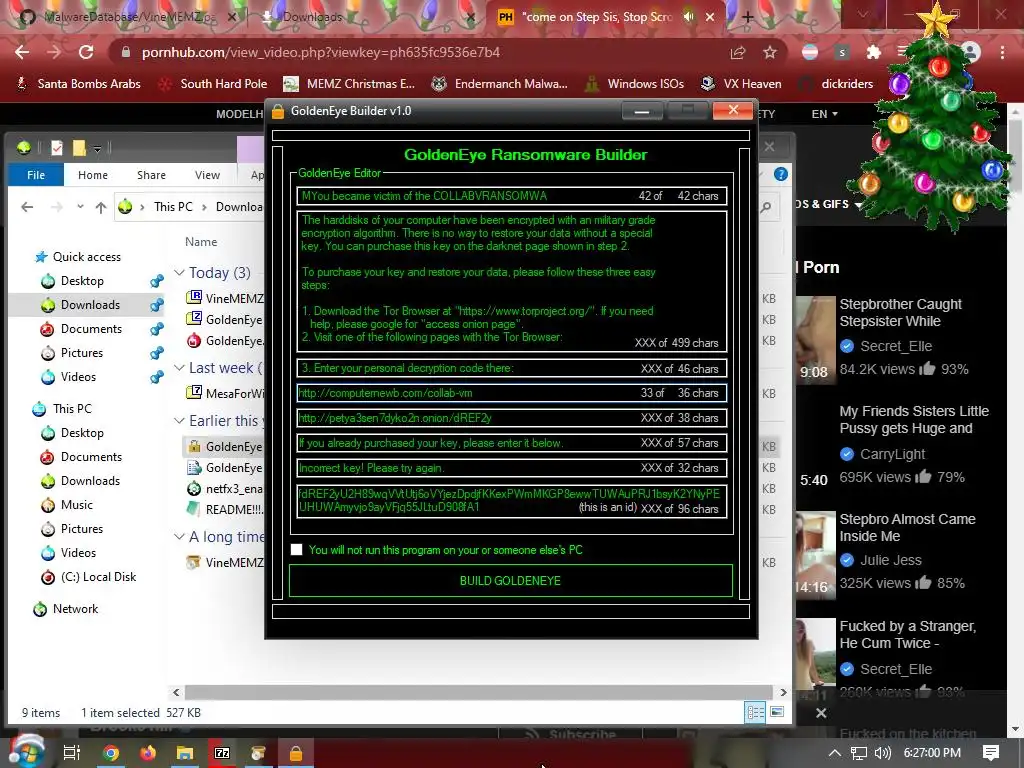This screenshot has width=1024, height=768.
Task: Switch Explorer to details view icon
Action: click(755, 712)
